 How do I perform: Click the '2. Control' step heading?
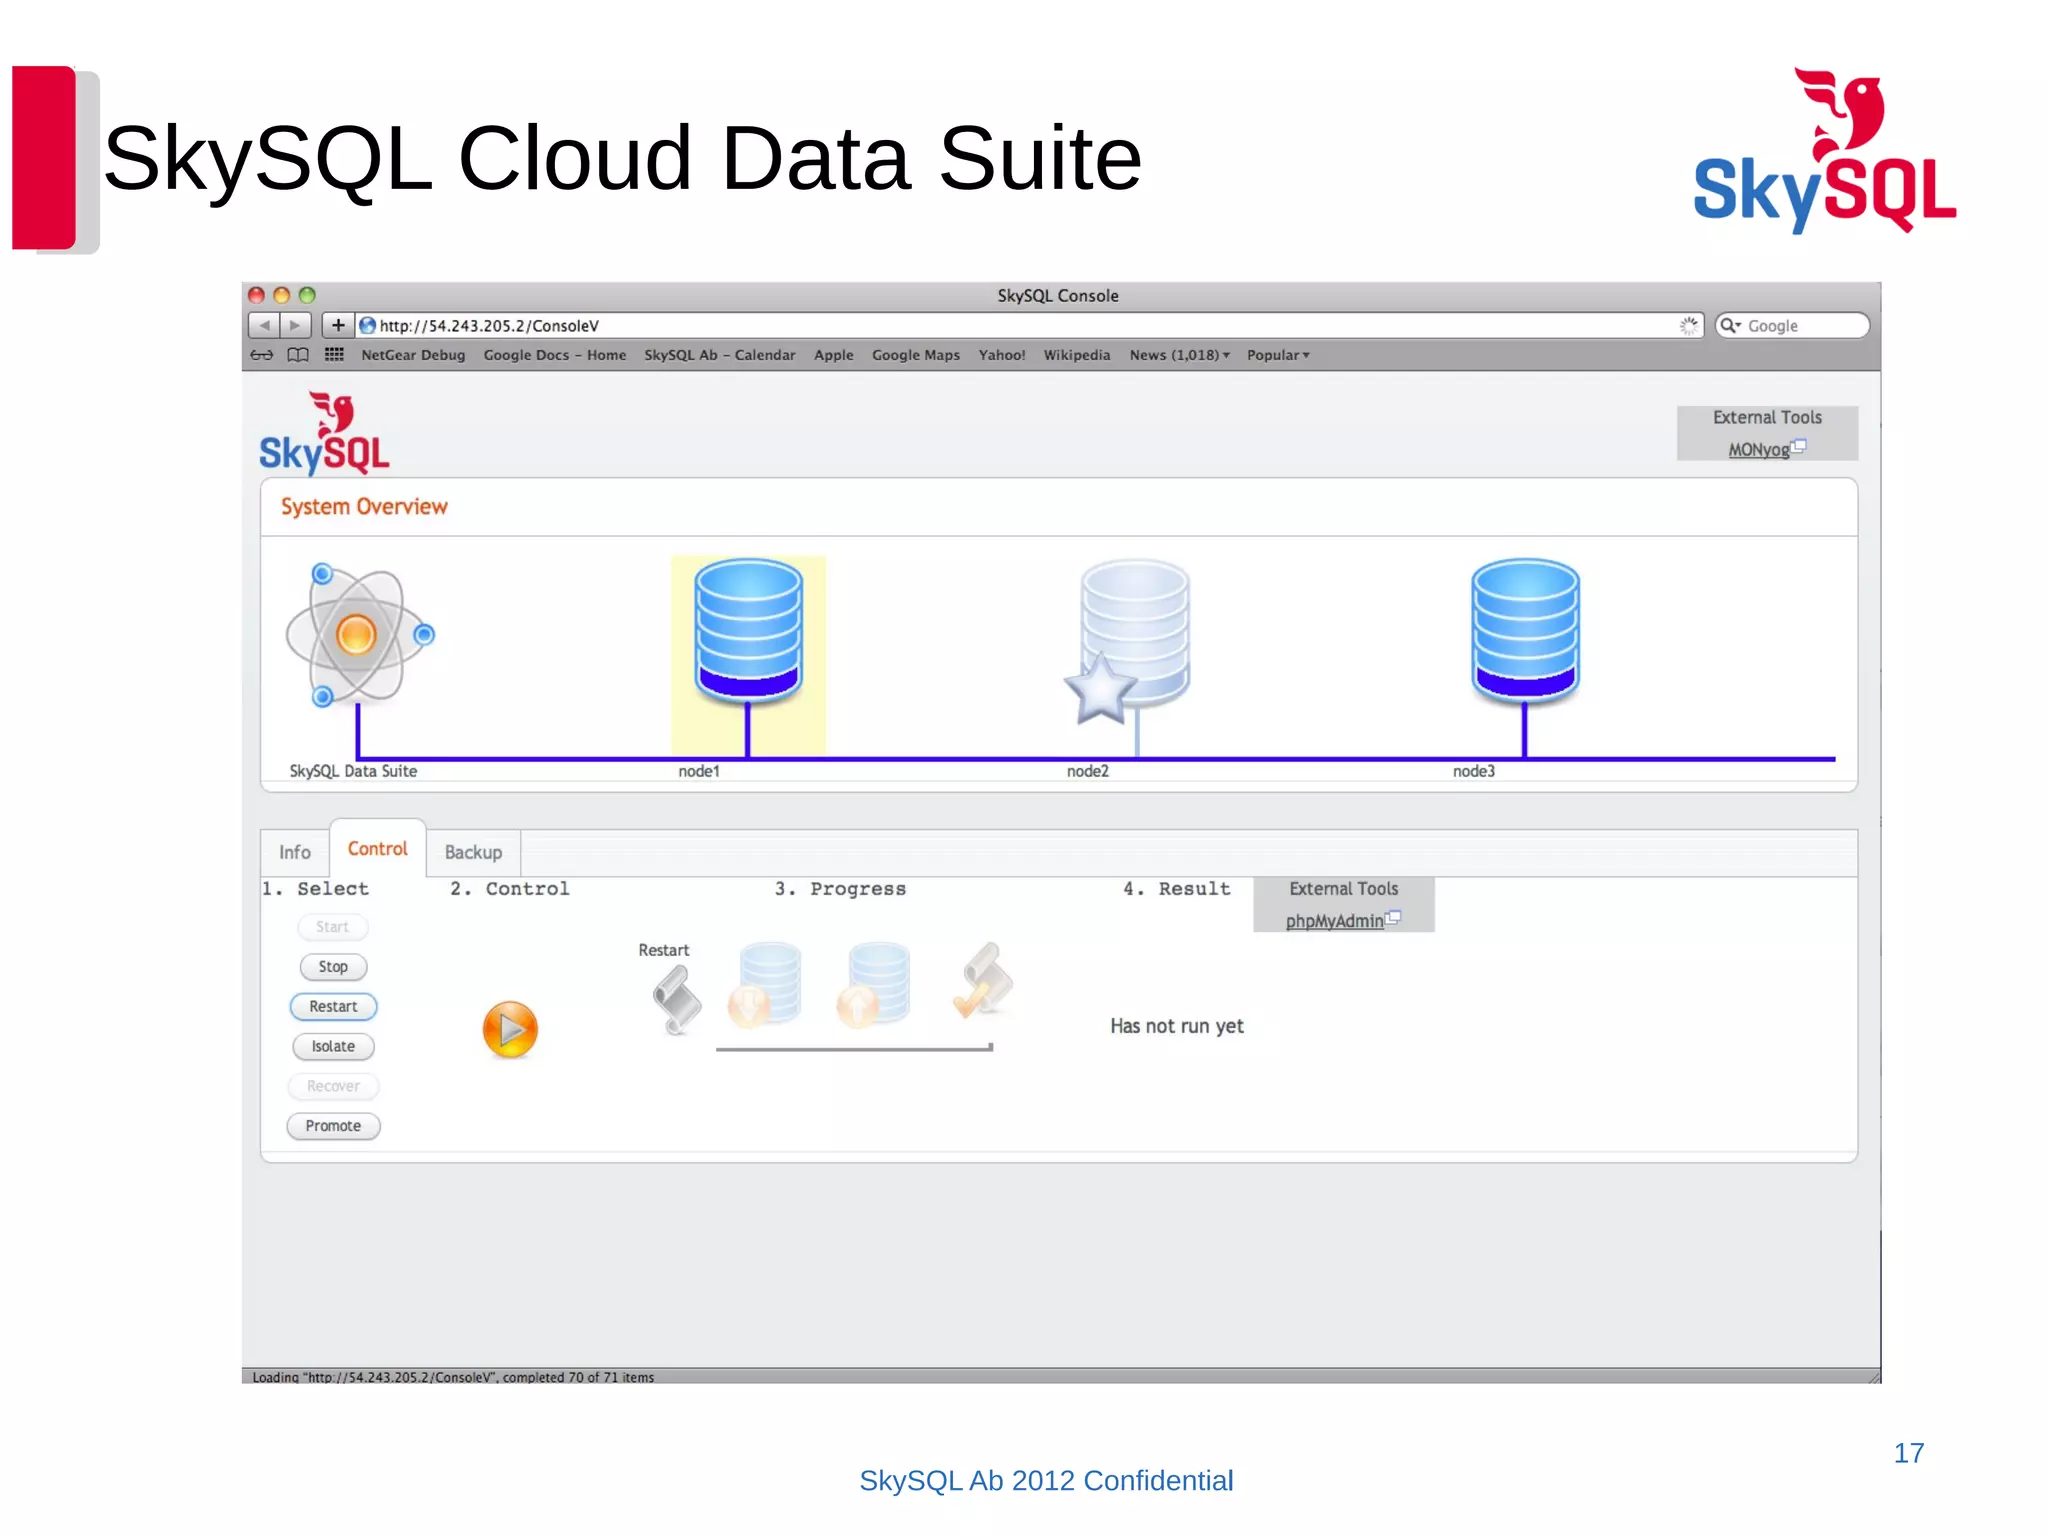[510, 889]
